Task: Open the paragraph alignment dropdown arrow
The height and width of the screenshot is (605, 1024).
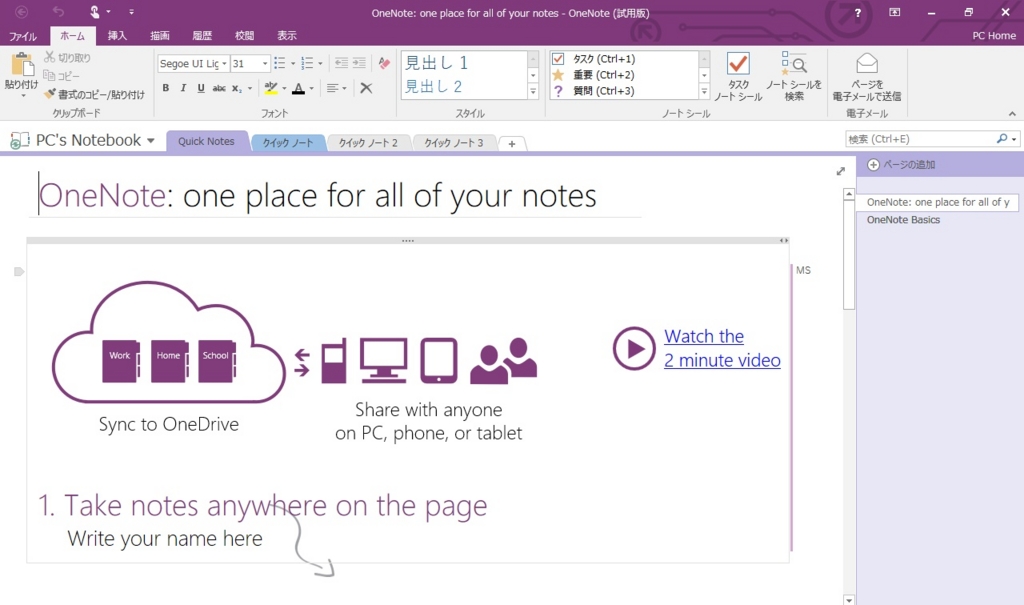Action: (344, 88)
